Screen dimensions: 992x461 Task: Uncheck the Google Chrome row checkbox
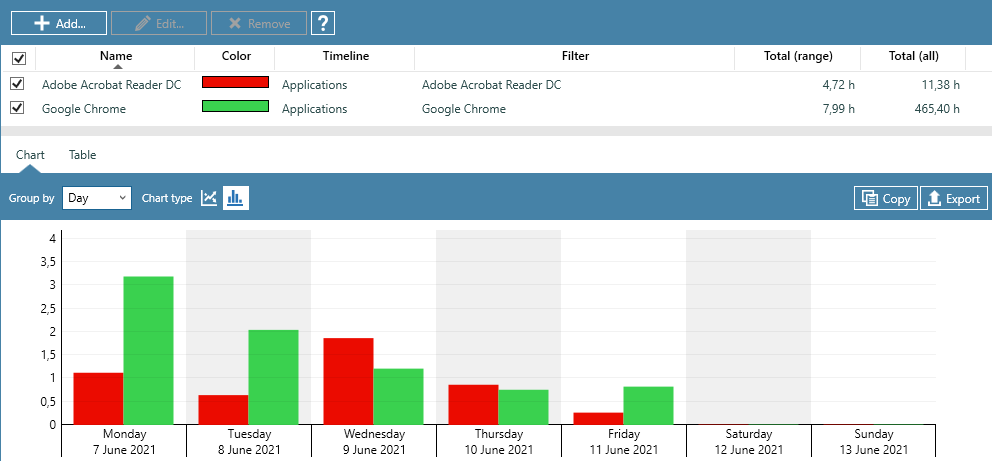pyautogui.click(x=17, y=108)
